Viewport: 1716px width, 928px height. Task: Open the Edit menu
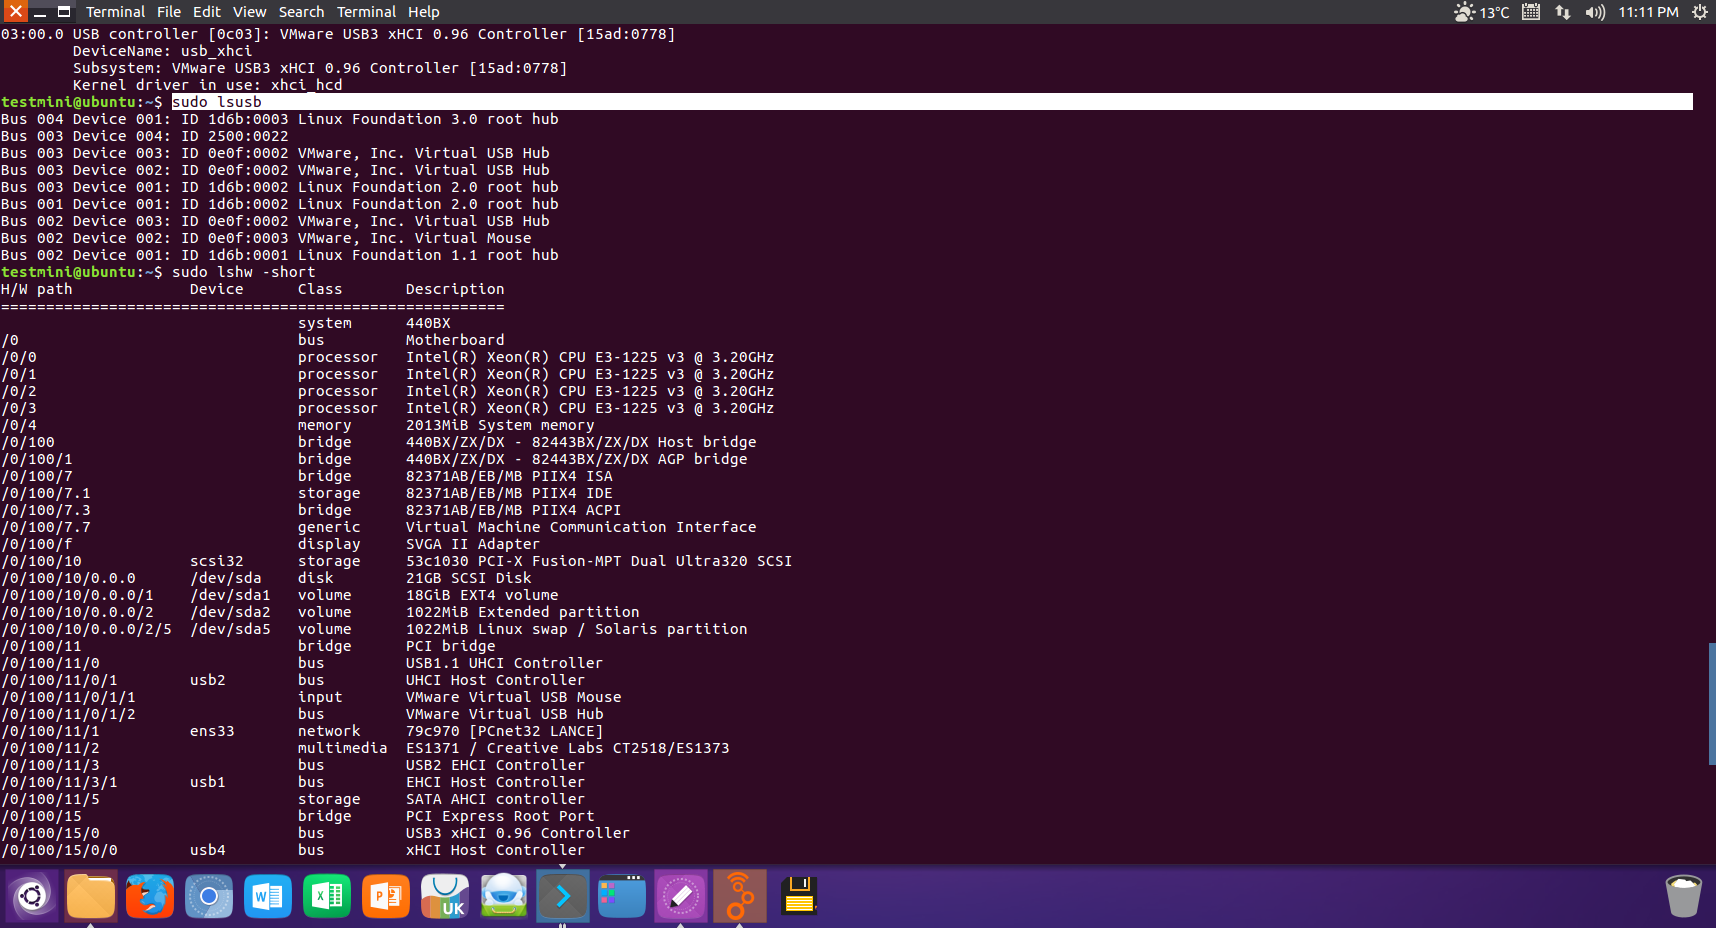pos(207,12)
